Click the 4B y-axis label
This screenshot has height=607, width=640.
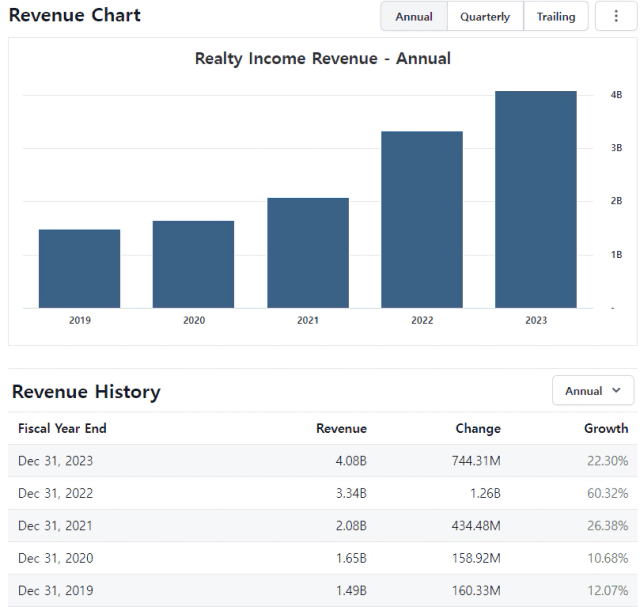(x=616, y=95)
